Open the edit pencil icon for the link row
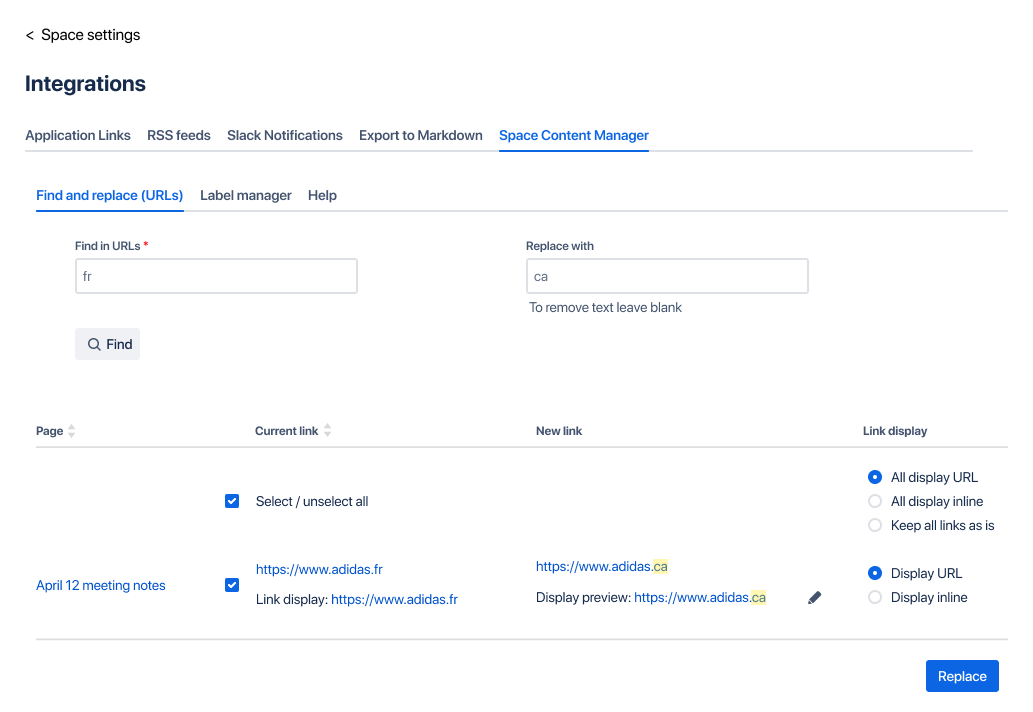 tap(814, 597)
